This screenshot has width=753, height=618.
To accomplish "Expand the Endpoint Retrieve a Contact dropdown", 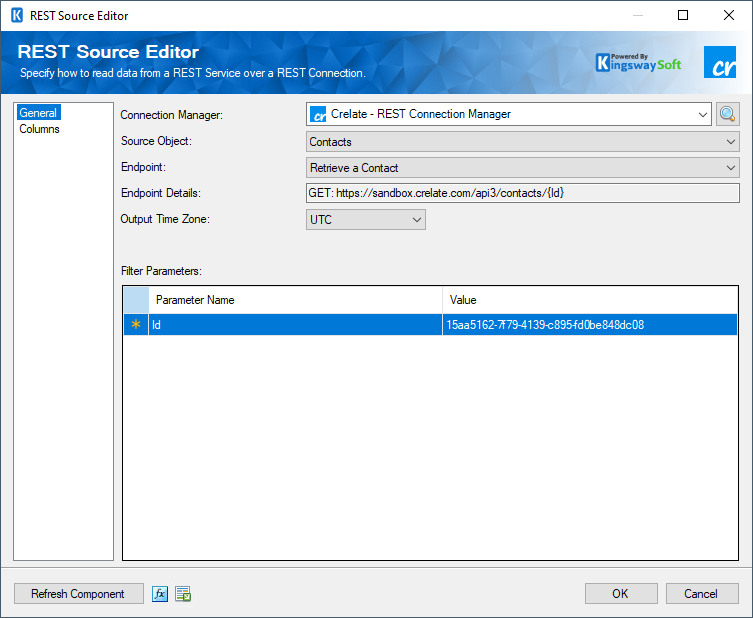I will coord(522,168).
